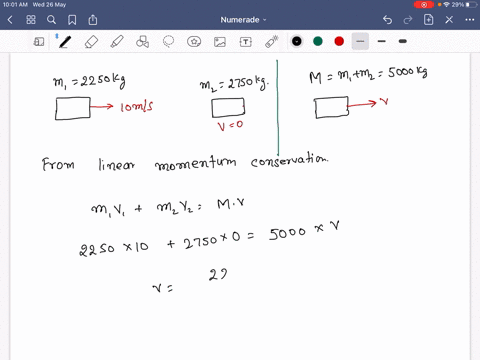Add a new page

click(428, 20)
